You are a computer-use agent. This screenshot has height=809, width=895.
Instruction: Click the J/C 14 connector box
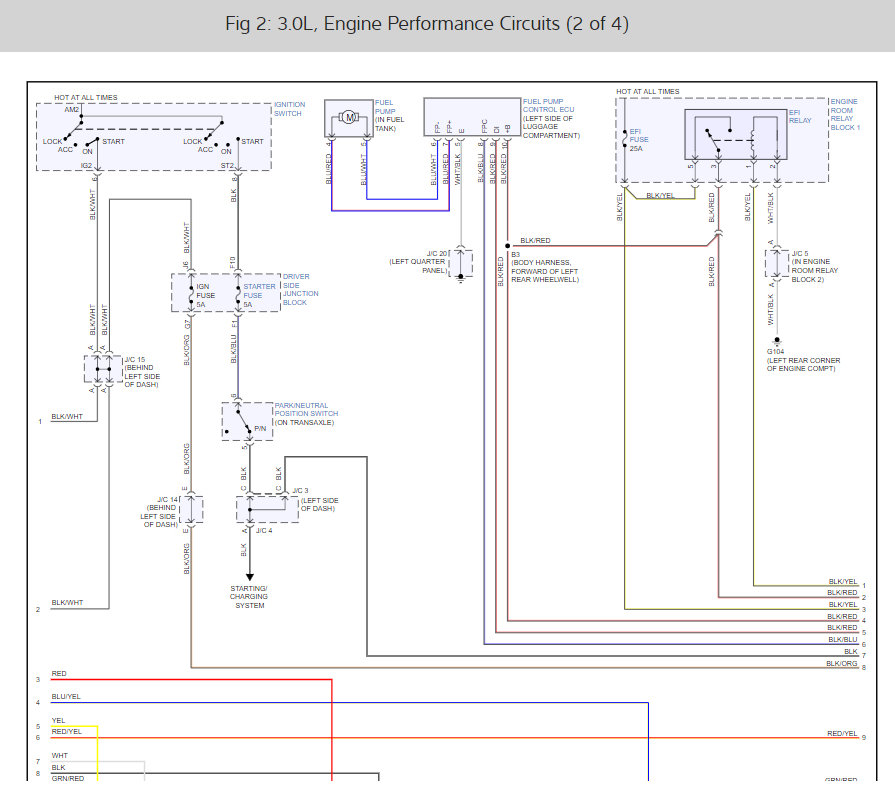191,510
